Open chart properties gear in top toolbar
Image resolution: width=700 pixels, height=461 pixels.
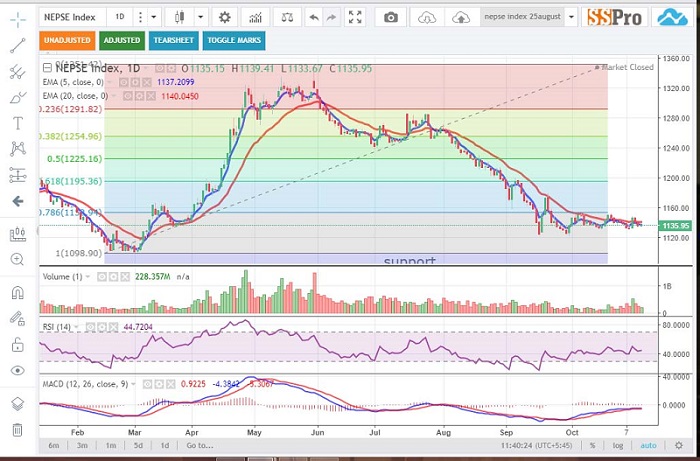[225, 17]
